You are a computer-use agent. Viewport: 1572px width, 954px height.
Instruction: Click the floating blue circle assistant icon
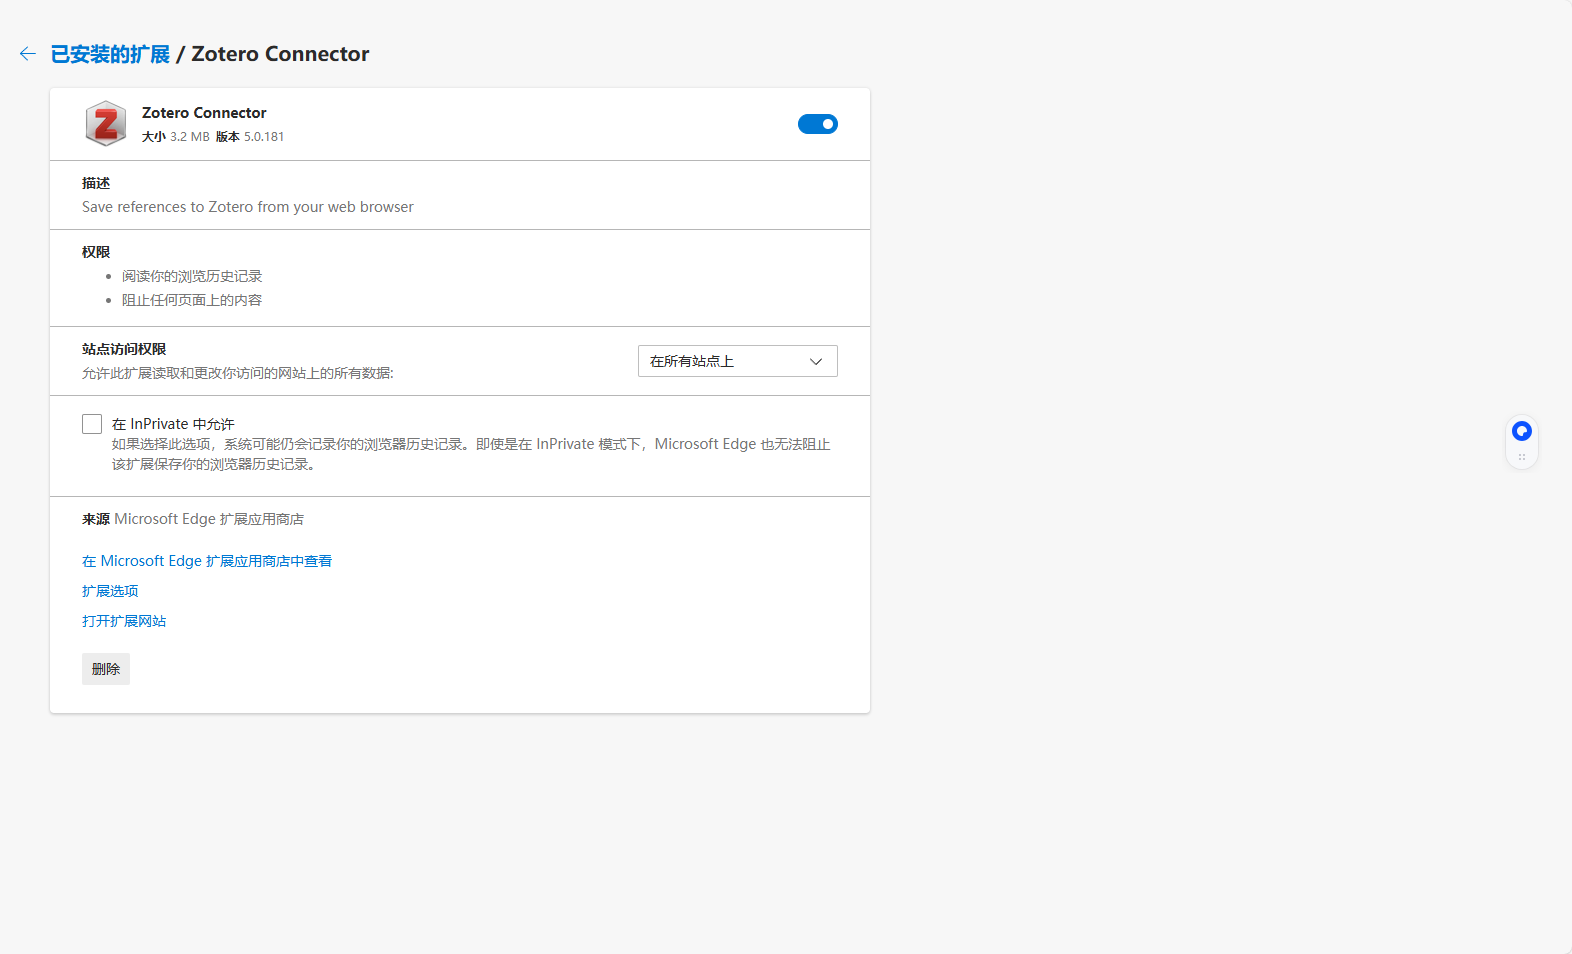pos(1522,431)
